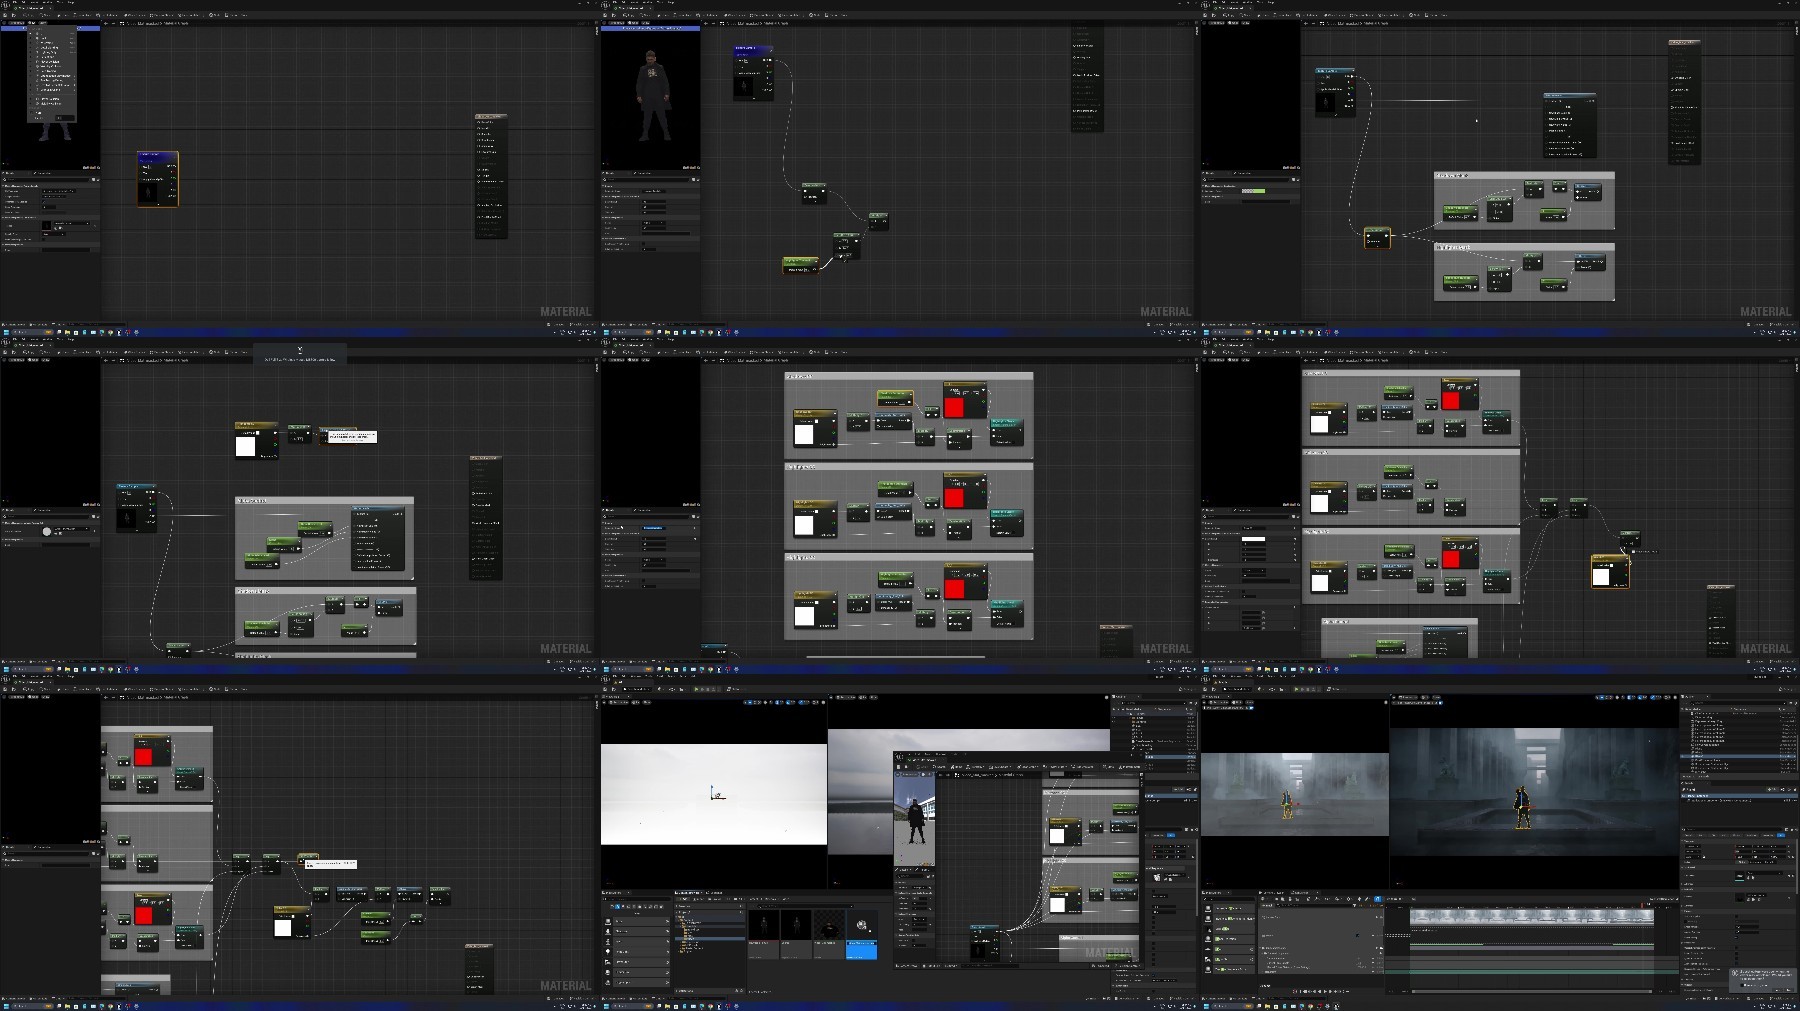This screenshot has height=1011, width=1800.
Task: Select the lower red node in bottom-left frame
Action: coord(152,911)
